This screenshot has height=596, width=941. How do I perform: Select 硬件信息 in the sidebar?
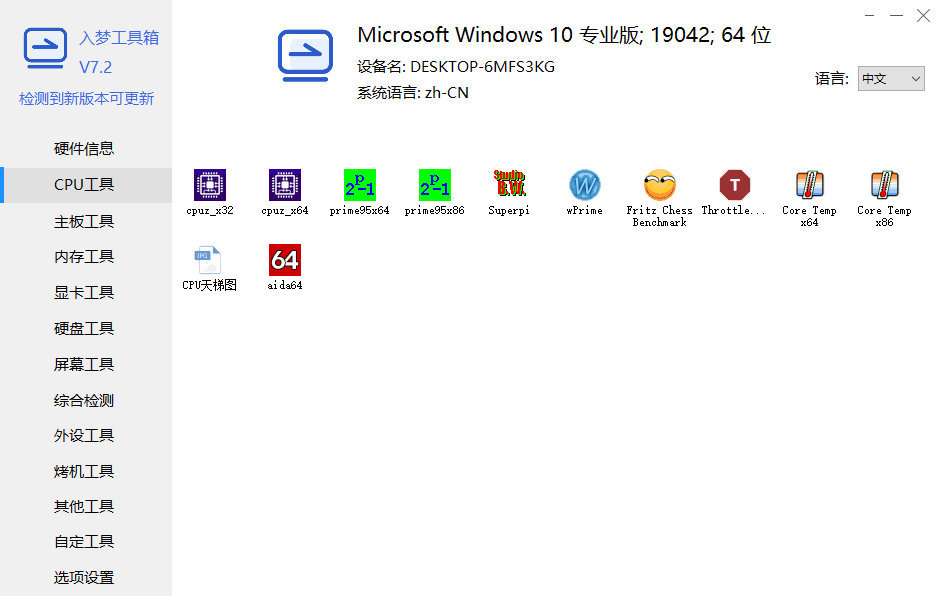pos(86,149)
